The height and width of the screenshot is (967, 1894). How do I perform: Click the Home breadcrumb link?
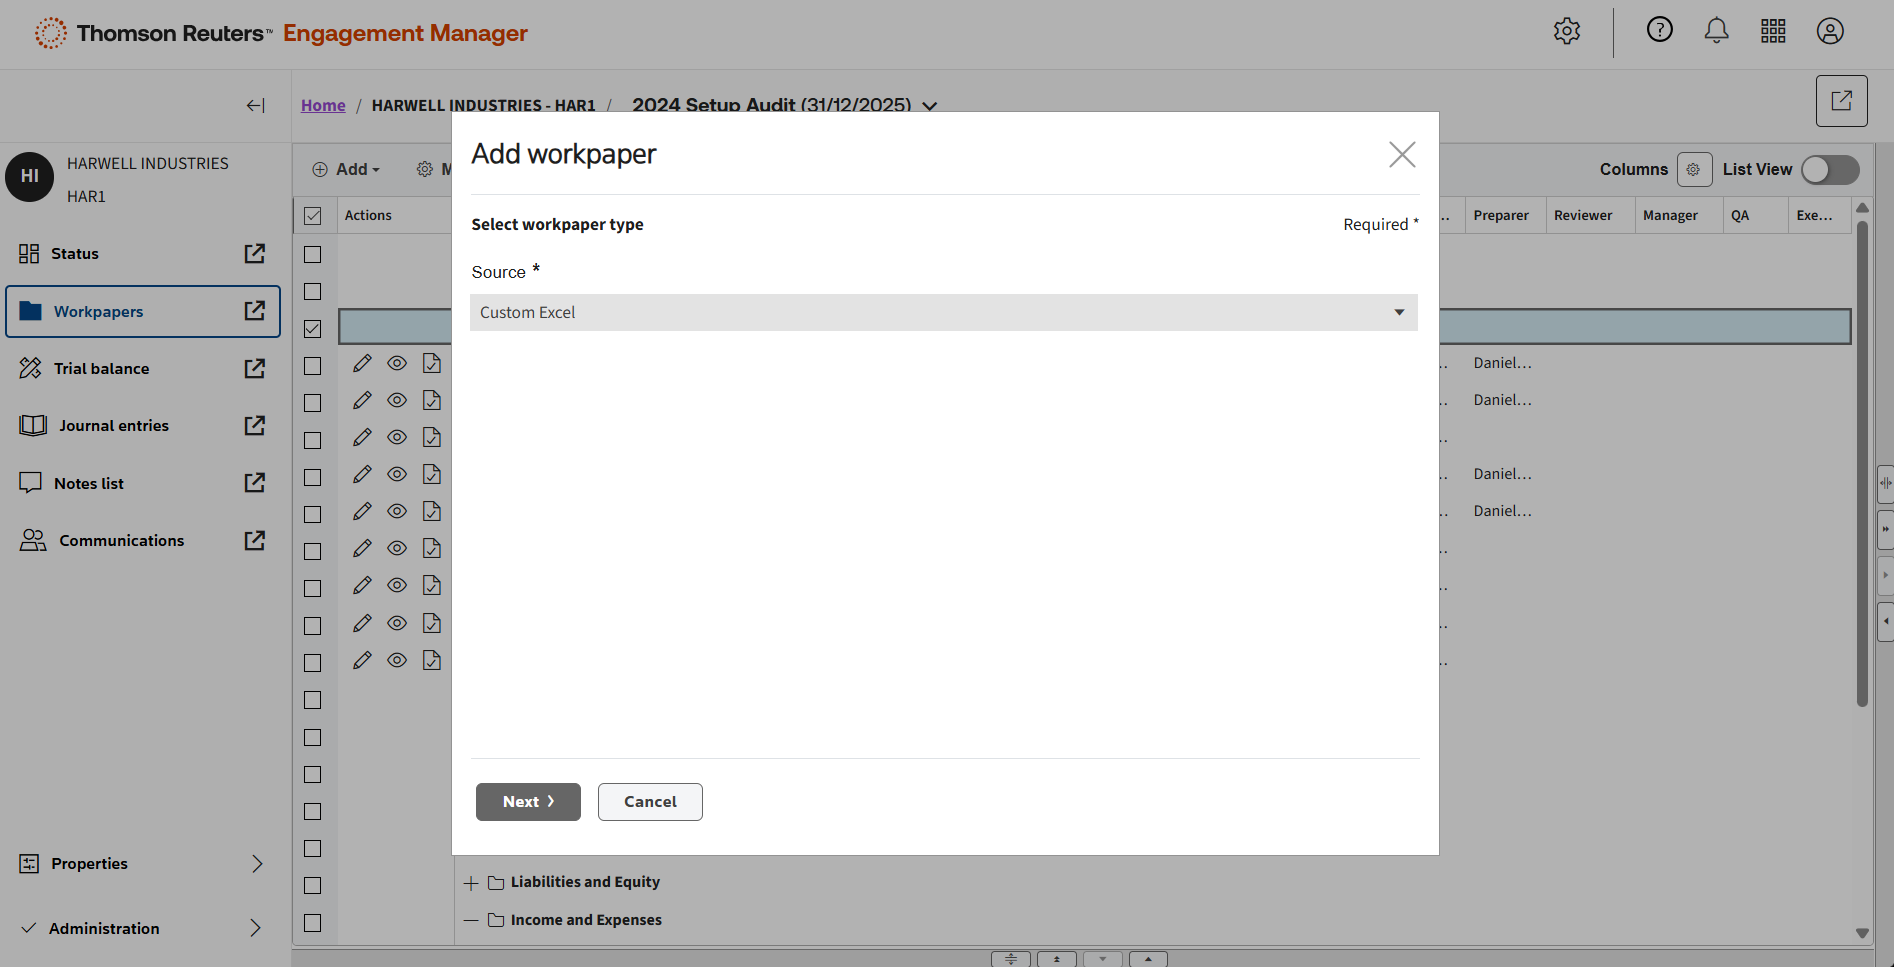[x=323, y=105]
